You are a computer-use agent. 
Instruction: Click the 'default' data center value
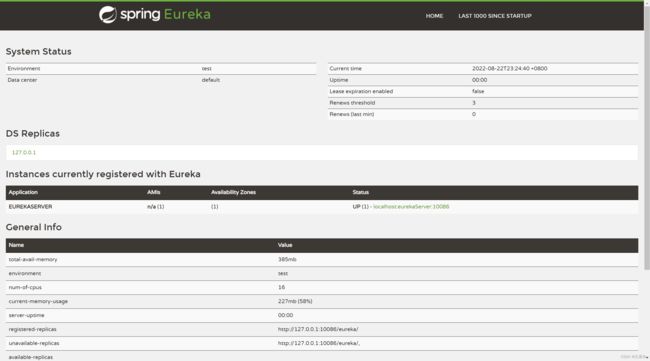point(211,80)
